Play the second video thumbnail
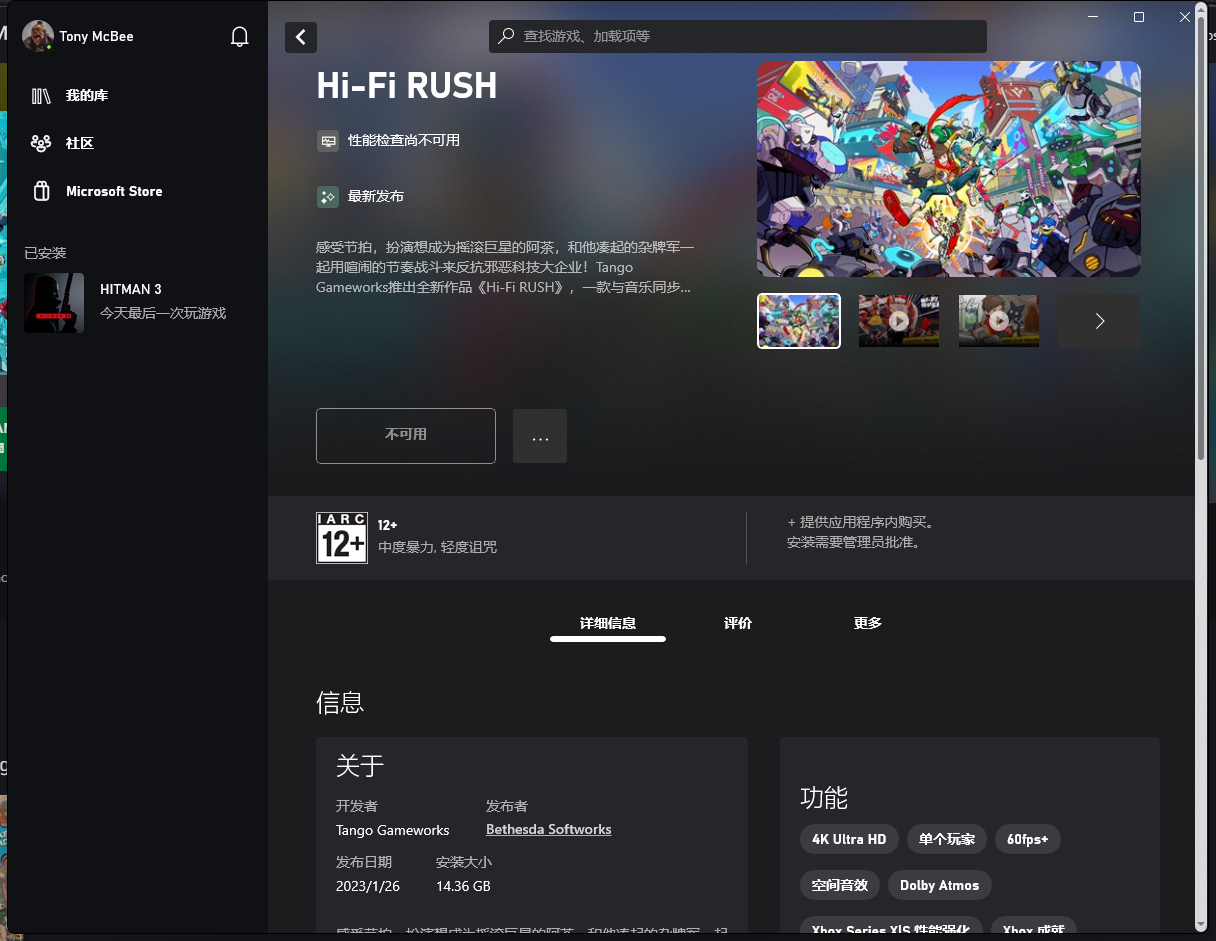This screenshot has height=941, width=1216. [x=899, y=321]
